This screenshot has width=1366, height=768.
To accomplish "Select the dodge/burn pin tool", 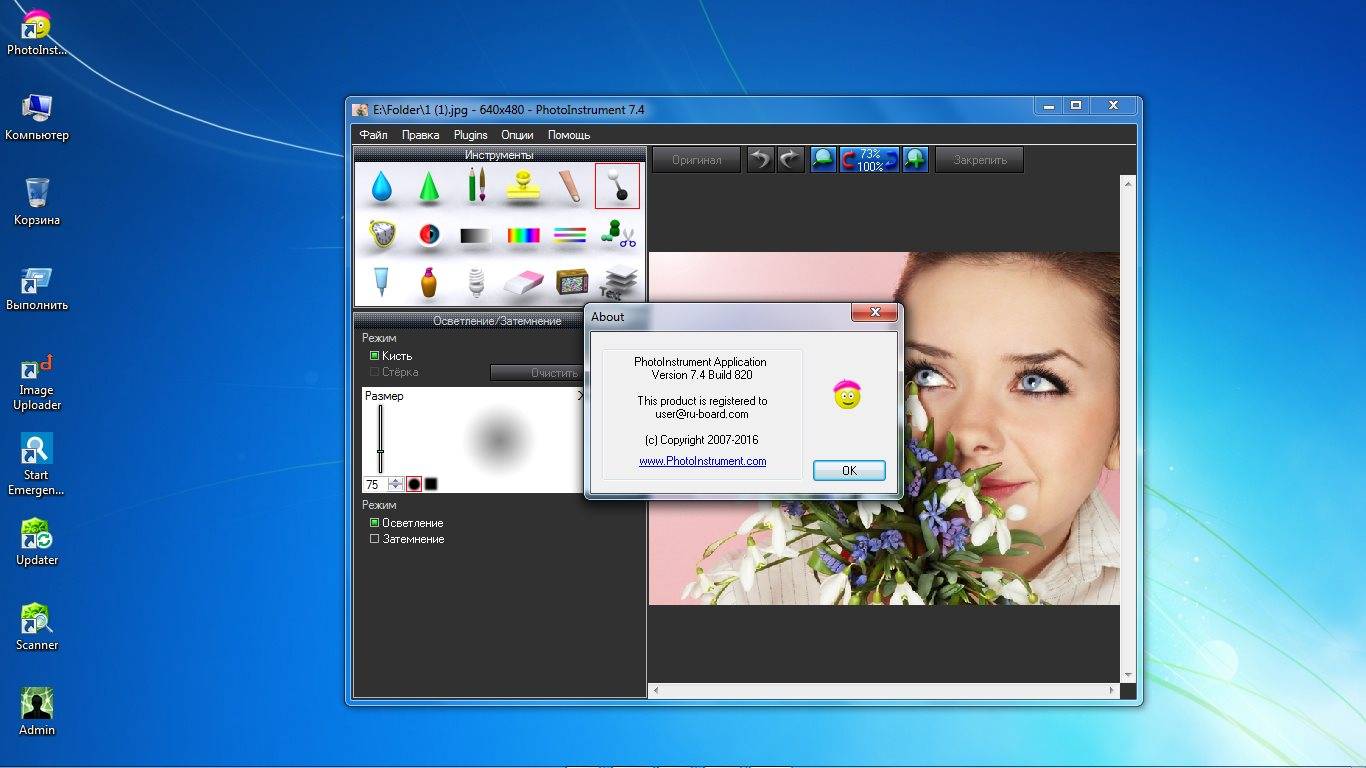I will pyautogui.click(x=617, y=186).
